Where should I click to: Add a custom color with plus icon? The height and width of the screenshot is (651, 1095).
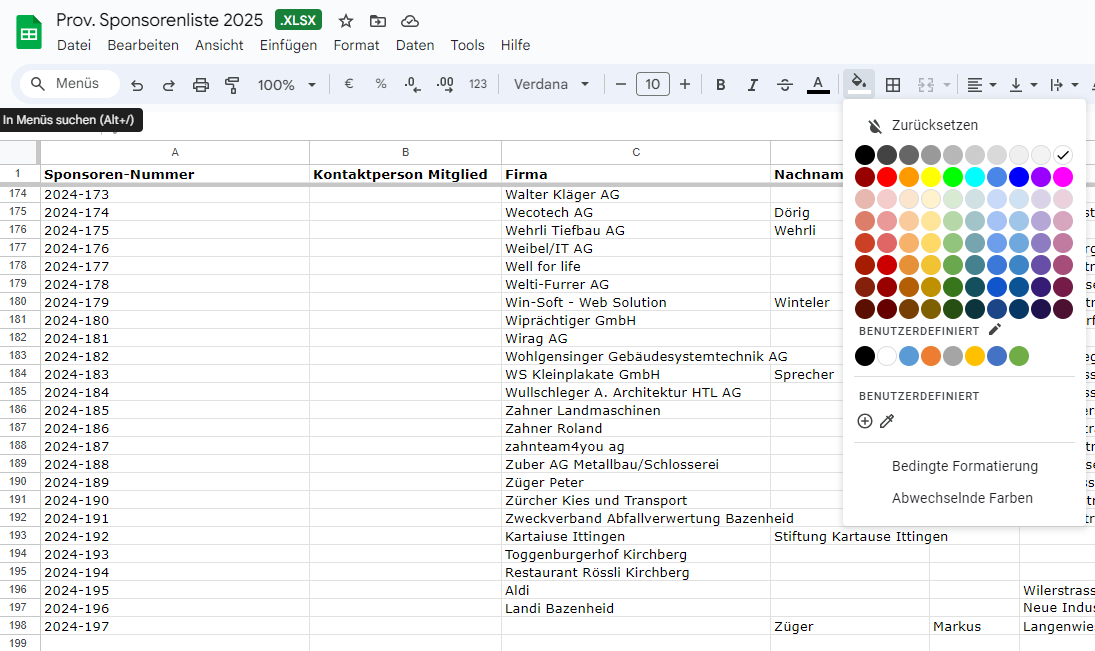tap(865, 421)
